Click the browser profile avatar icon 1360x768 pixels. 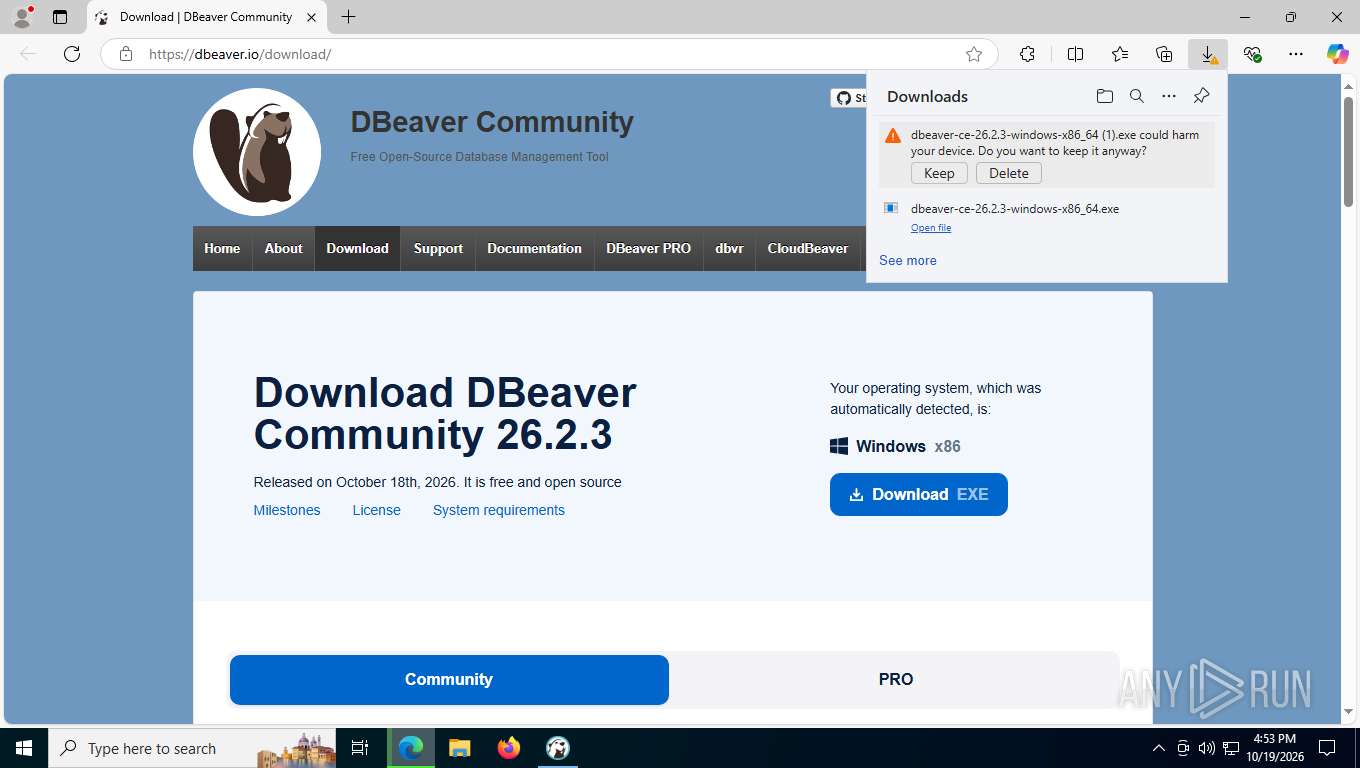[22, 17]
